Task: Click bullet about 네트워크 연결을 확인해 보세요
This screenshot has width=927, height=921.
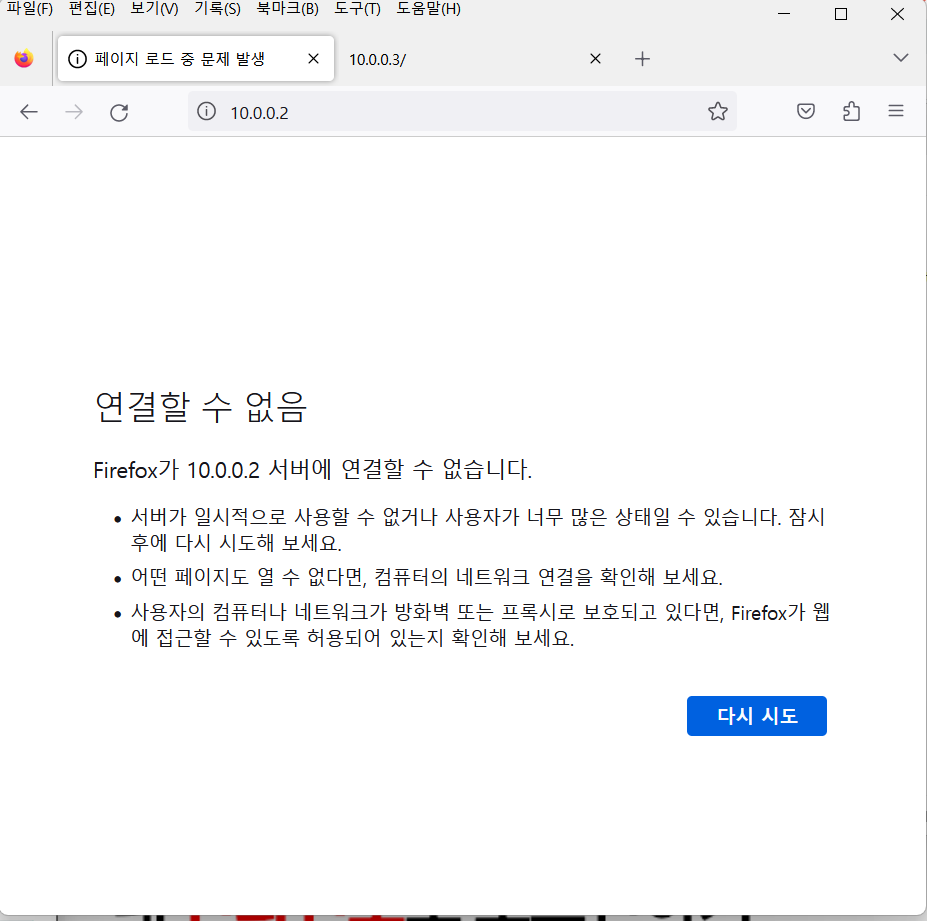Action: point(426,577)
